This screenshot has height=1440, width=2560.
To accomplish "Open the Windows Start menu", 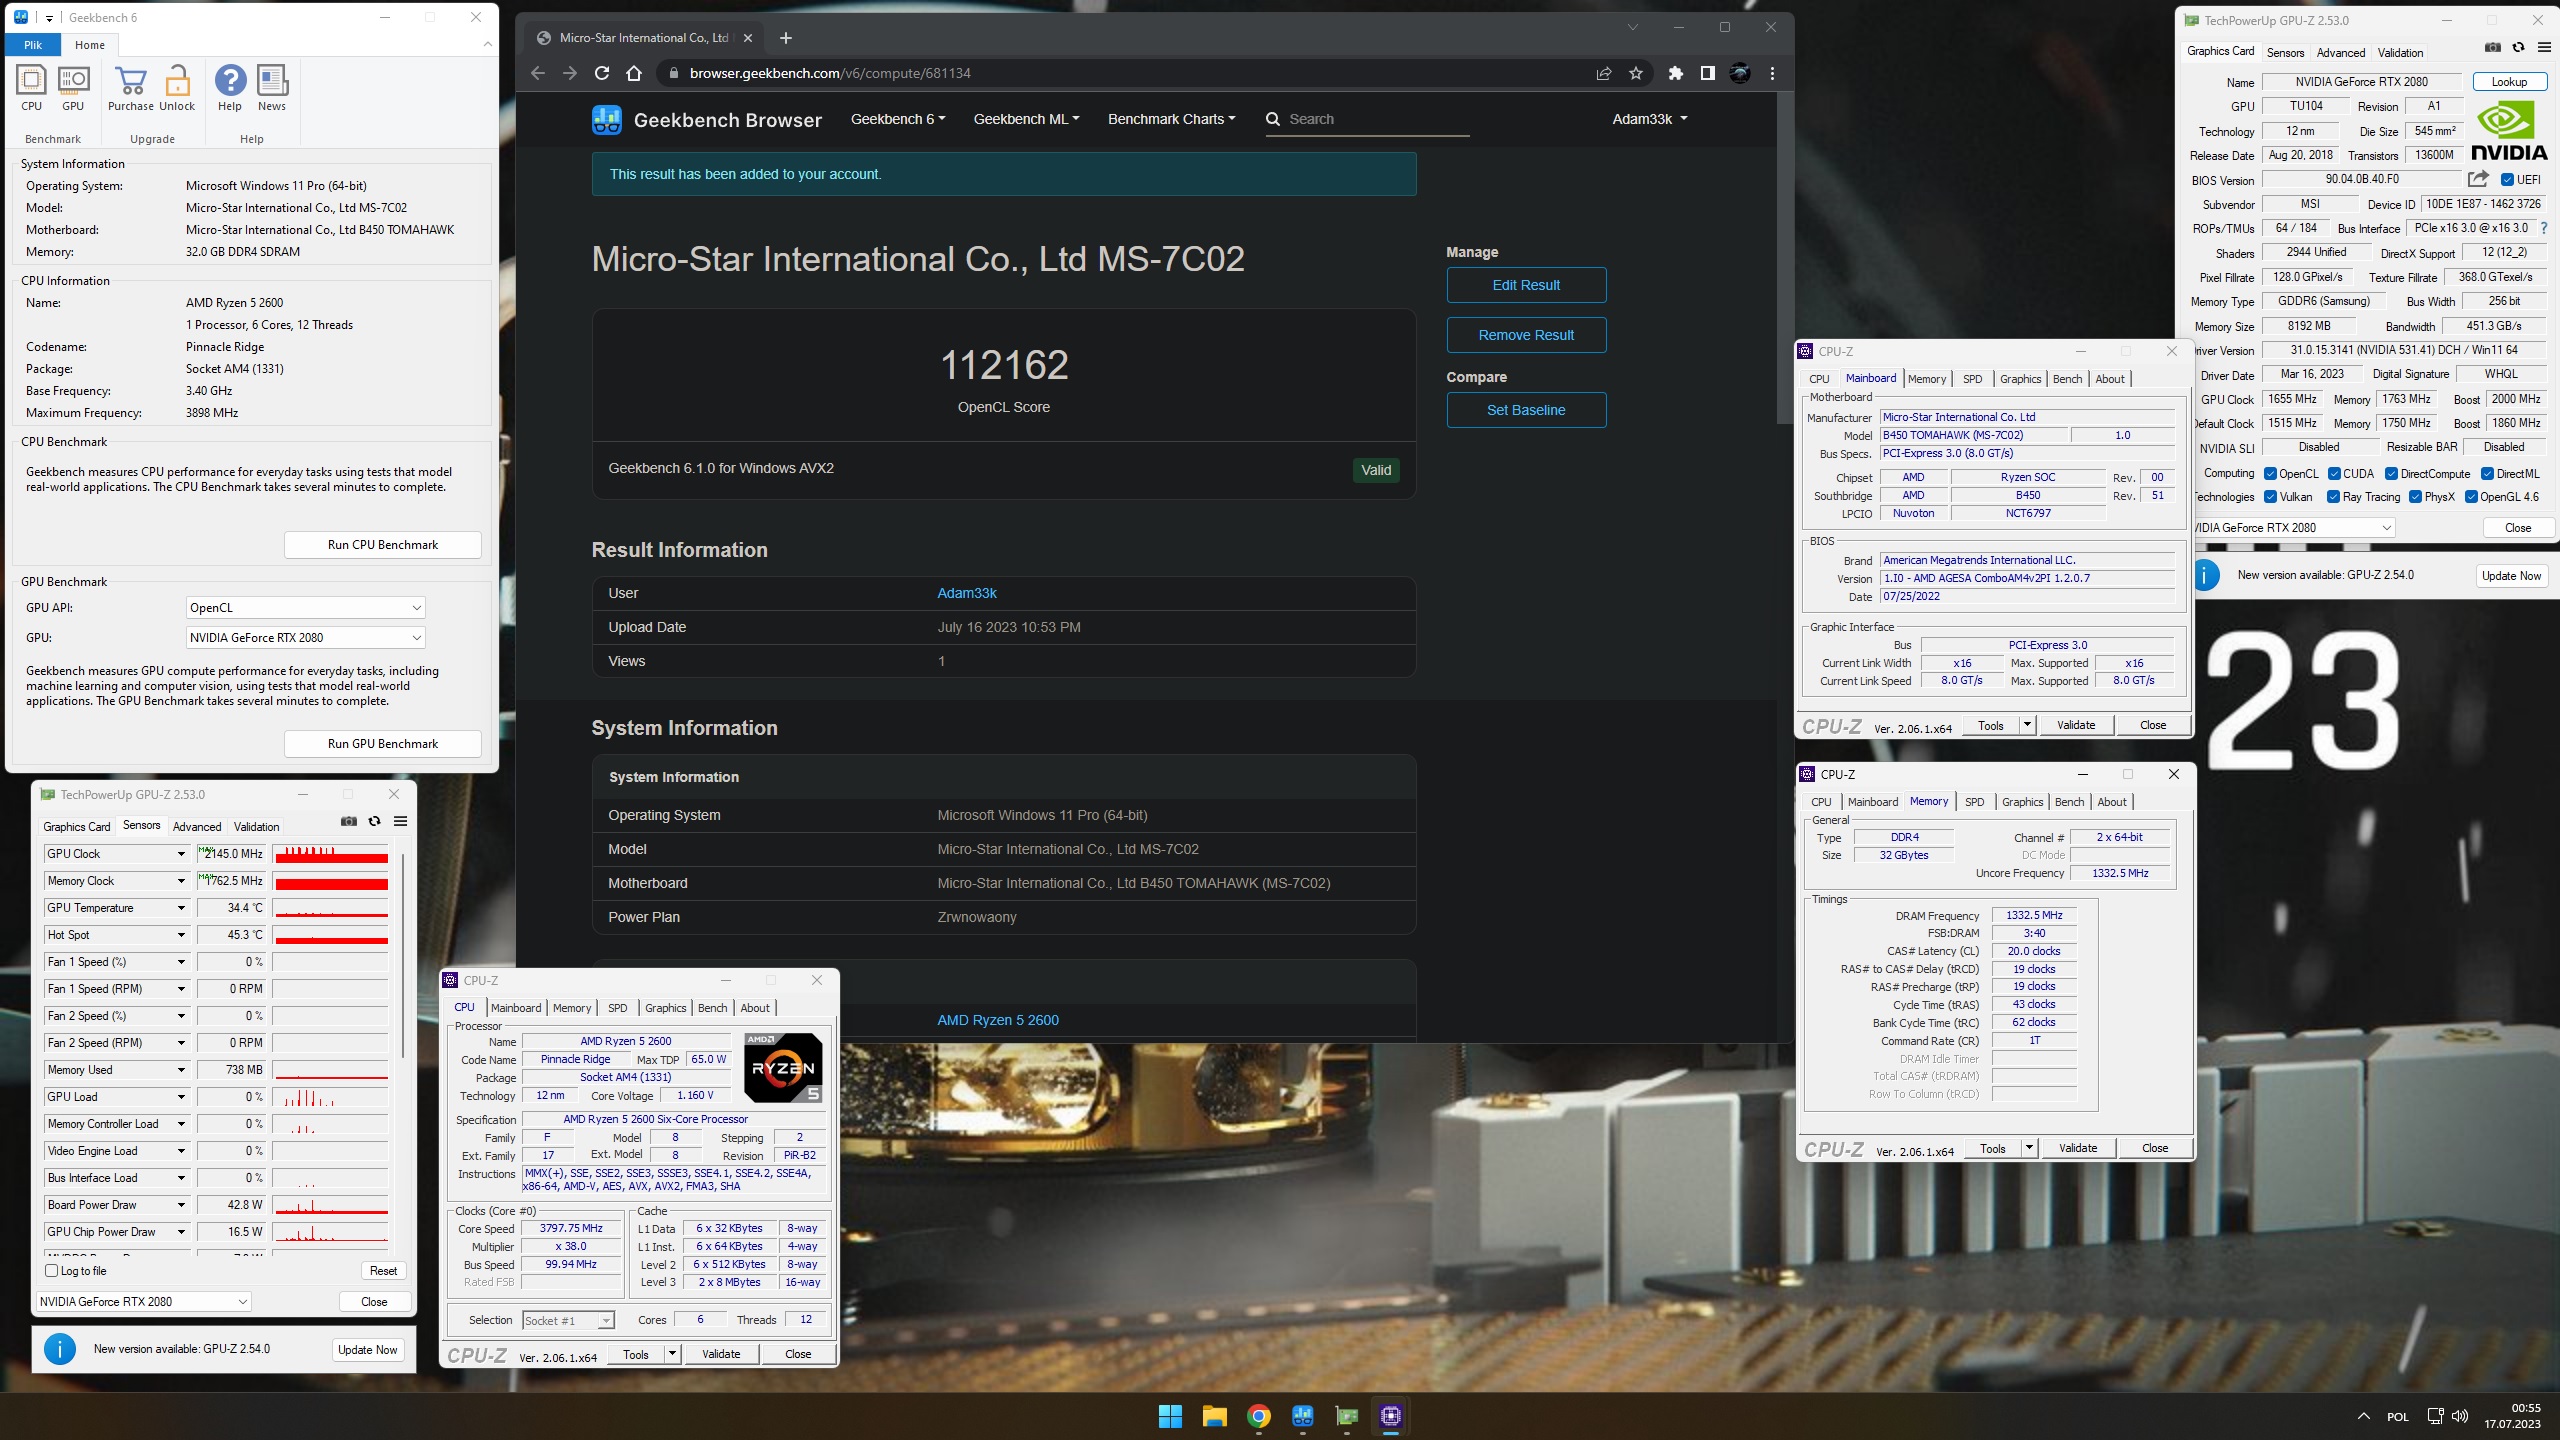I will coord(1170,1415).
